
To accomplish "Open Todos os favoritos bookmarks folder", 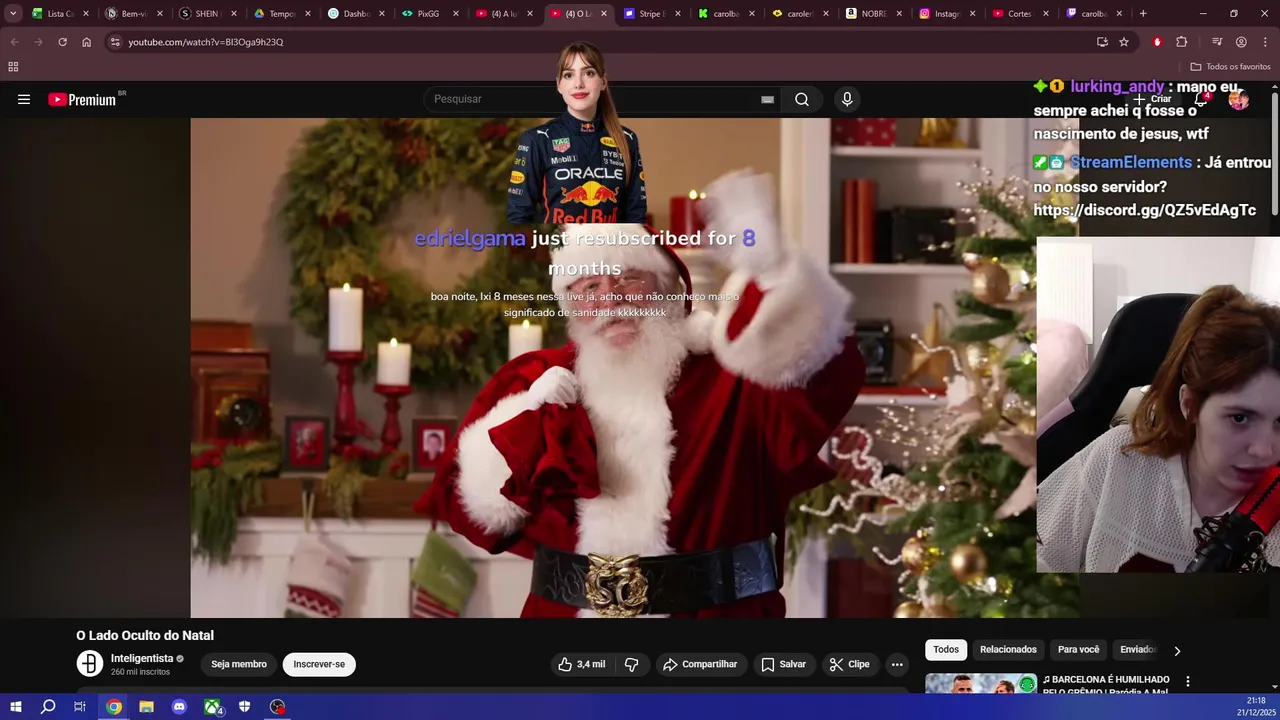I will click(x=1230, y=67).
